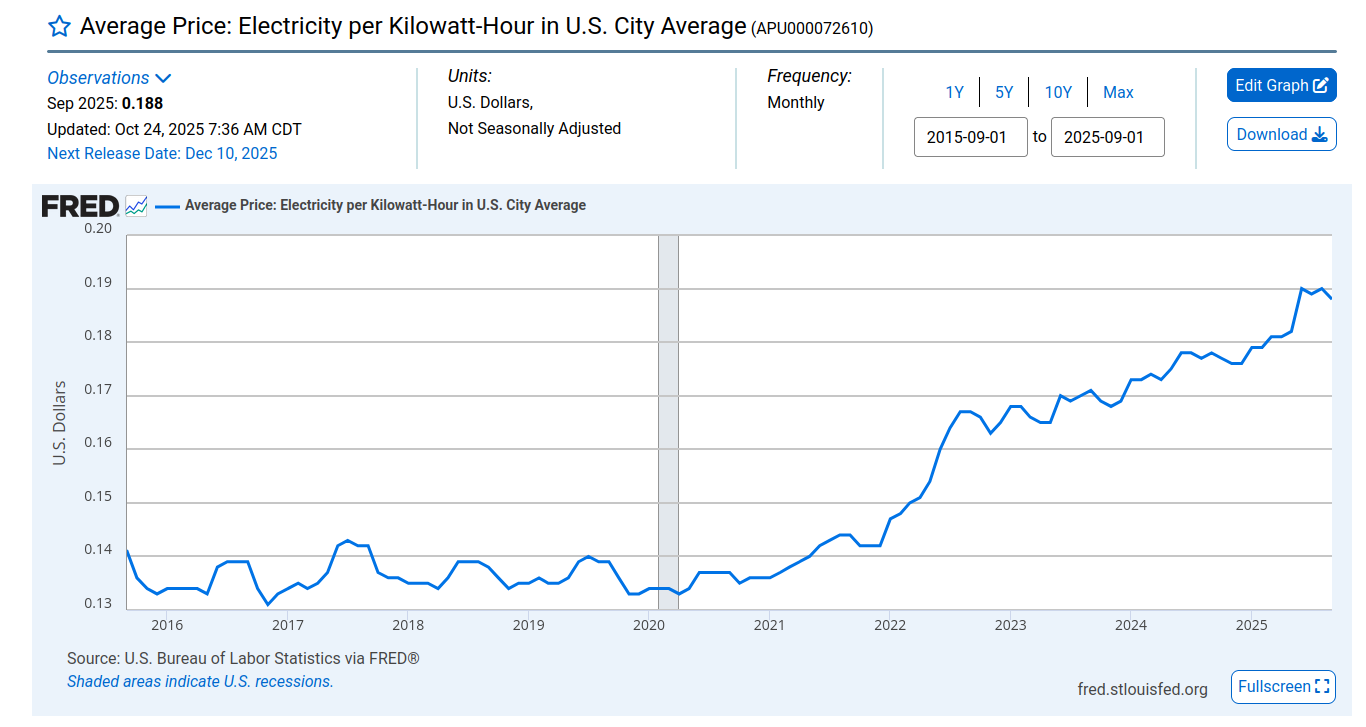Click the FRED chart logo icon
Screen dimensions: 1366x727
coord(136,206)
